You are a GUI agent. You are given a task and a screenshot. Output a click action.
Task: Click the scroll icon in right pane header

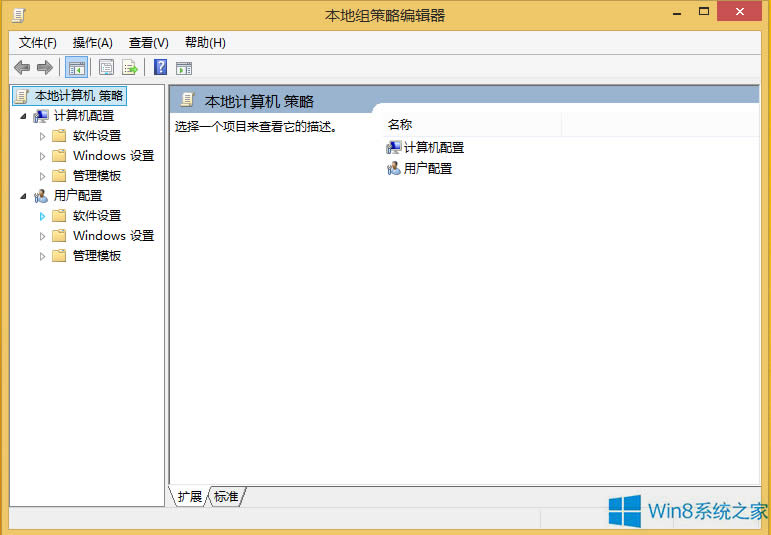click(187, 100)
